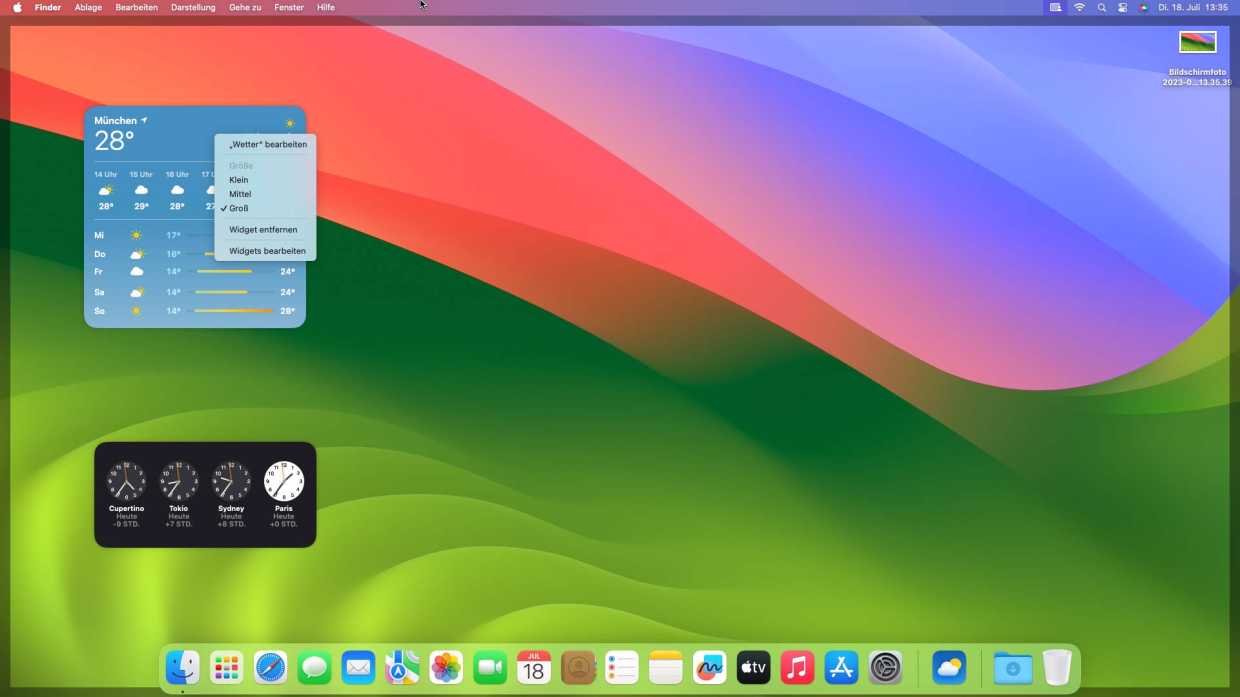Select the Mittel widget size

point(240,194)
